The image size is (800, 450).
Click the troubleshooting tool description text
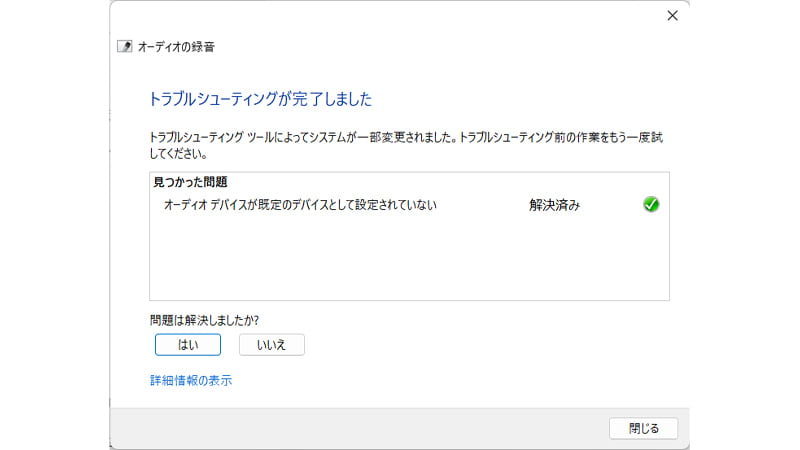tap(400, 138)
